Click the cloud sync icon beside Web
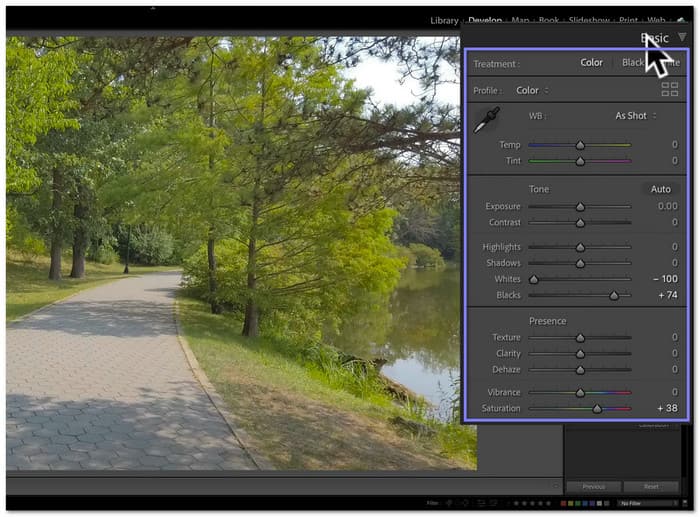This screenshot has height=517, width=700. coord(683,19)
